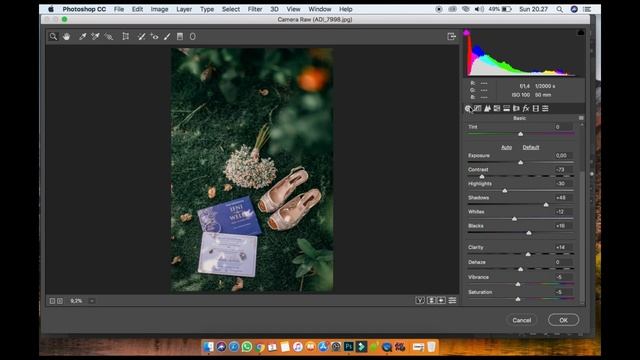
Task: Toggle the highlight clipping warning on histogram
Action: coord(581,33)
